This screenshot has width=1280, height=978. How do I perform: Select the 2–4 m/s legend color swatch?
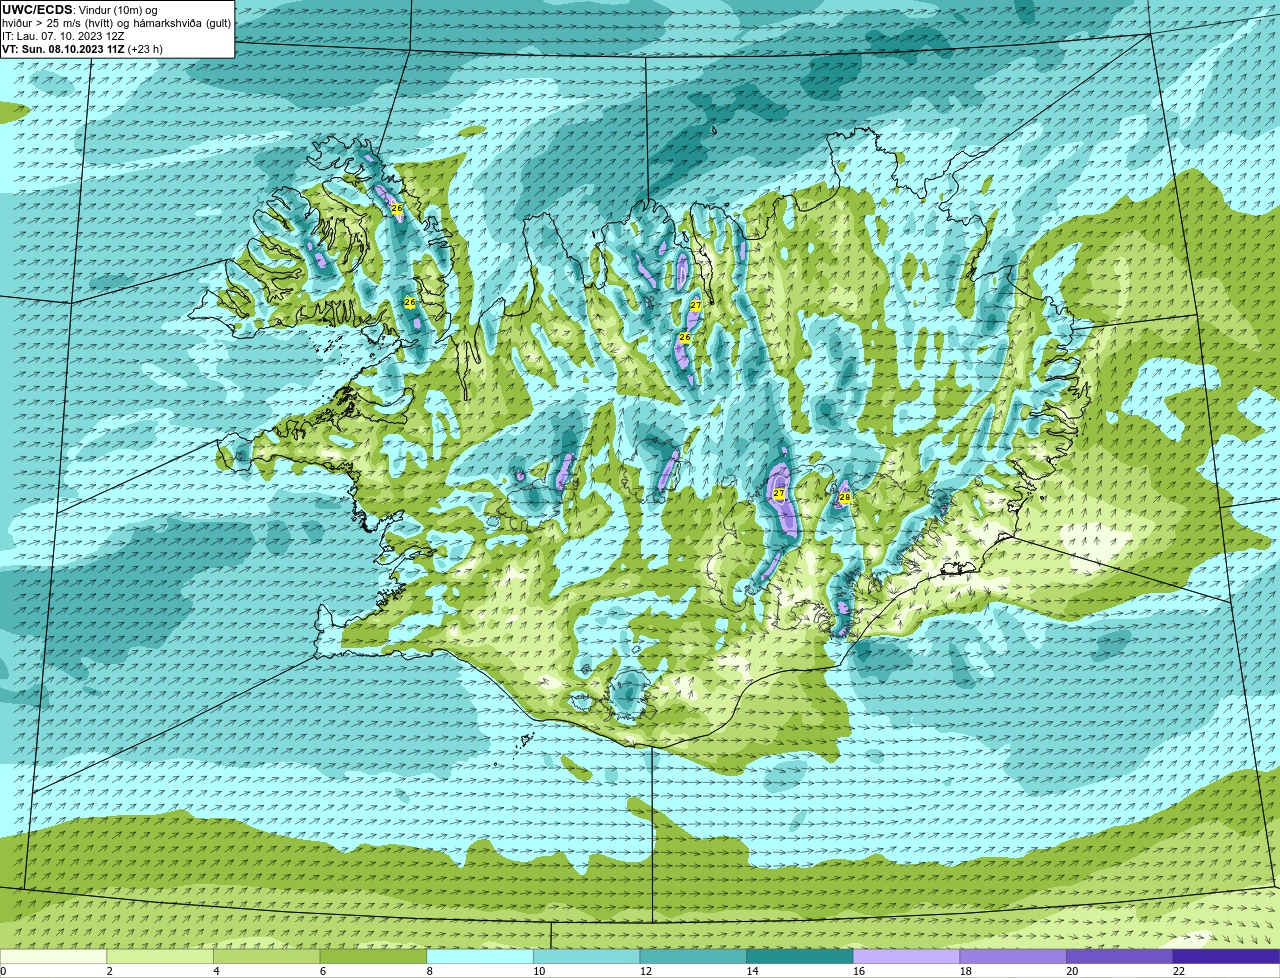(160, 956)
